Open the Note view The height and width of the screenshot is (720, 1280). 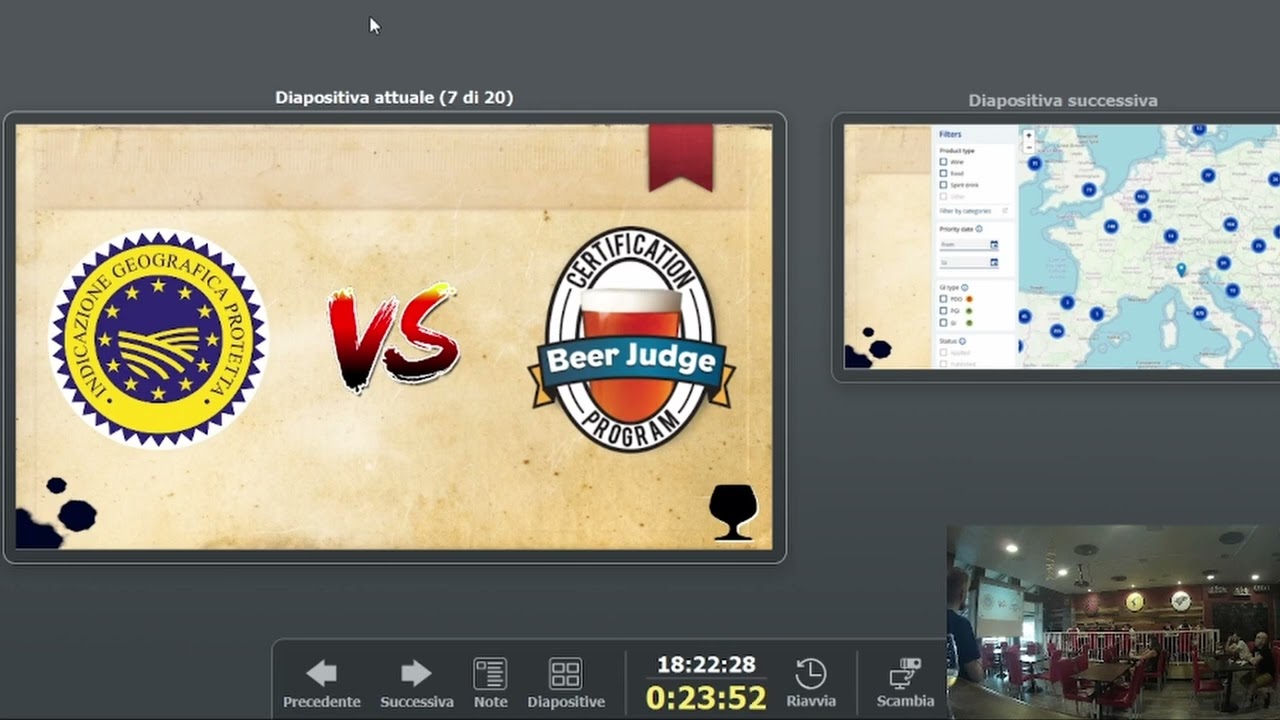490,684
